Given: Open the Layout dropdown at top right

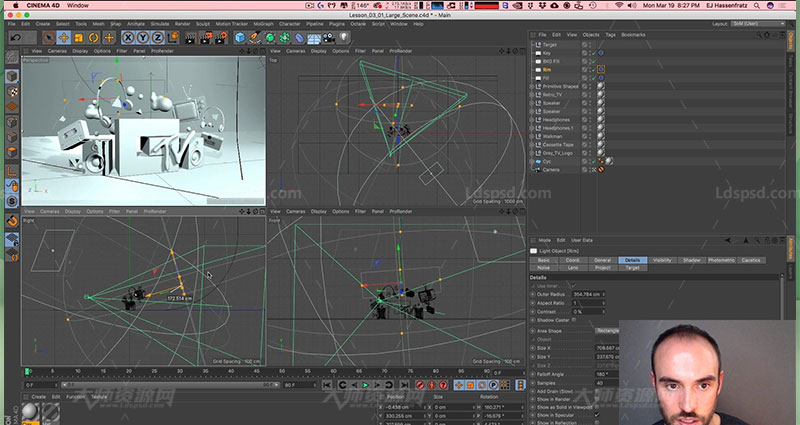Looking at the screenshot, I should click(758, 24).
